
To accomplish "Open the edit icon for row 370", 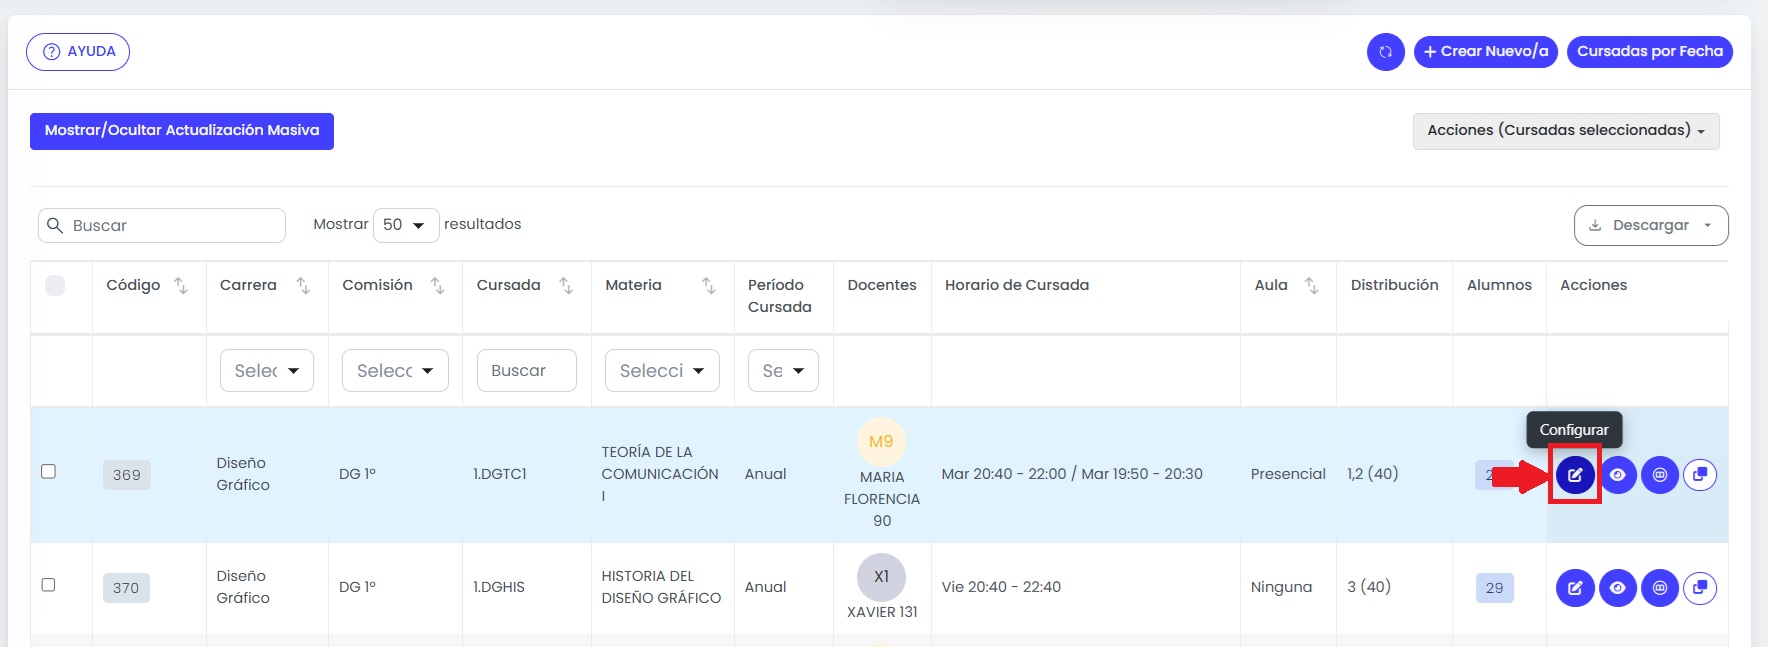I will (1575, 588).
